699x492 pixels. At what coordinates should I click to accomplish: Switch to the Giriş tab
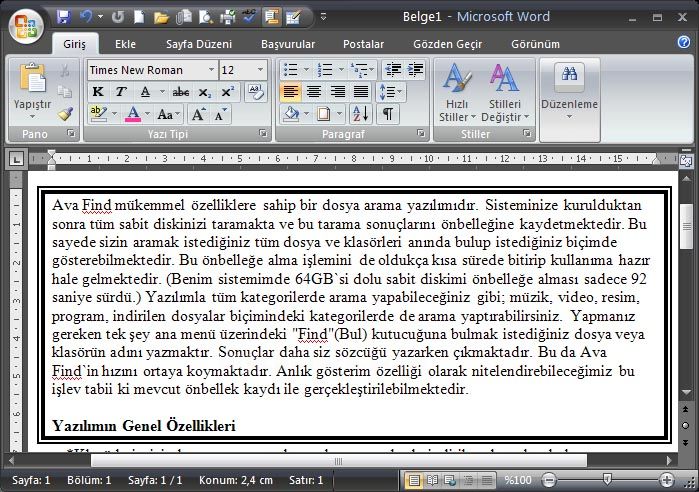click(x=74, y=44)
